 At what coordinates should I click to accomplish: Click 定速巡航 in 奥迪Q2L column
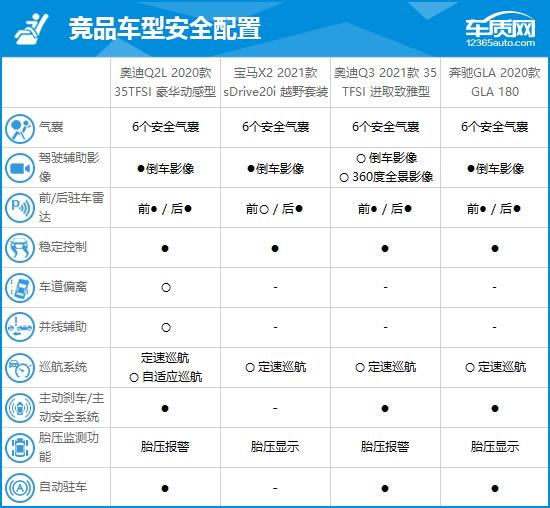(x=165, y=358)
